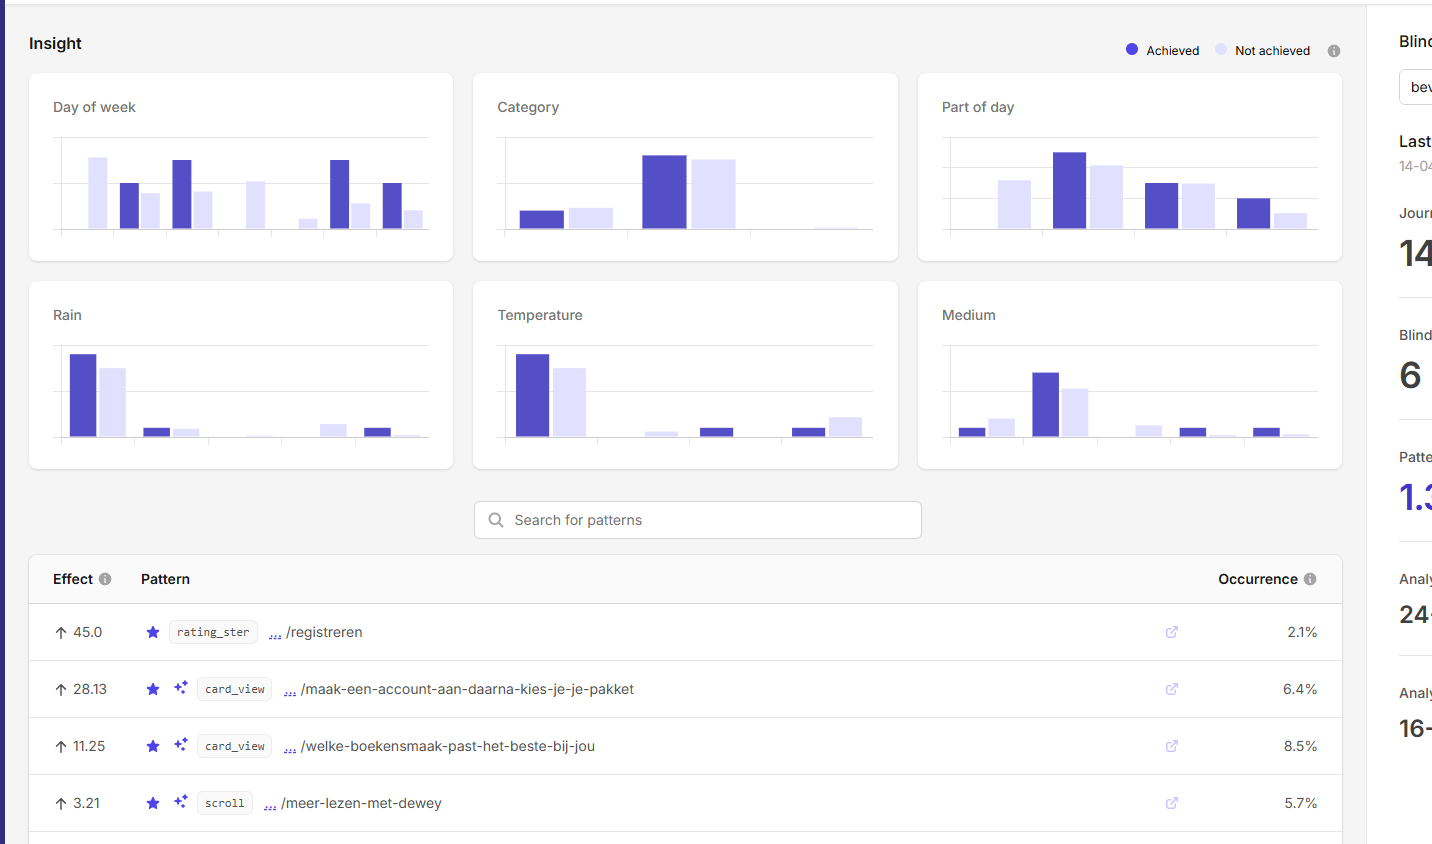Click the info icon next to Occurrence header

coord(1310,579)
